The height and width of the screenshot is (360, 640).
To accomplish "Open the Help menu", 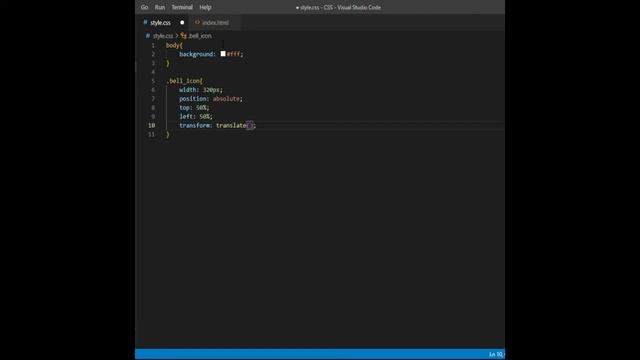I will pyautogui.click(x=205, y=7).
